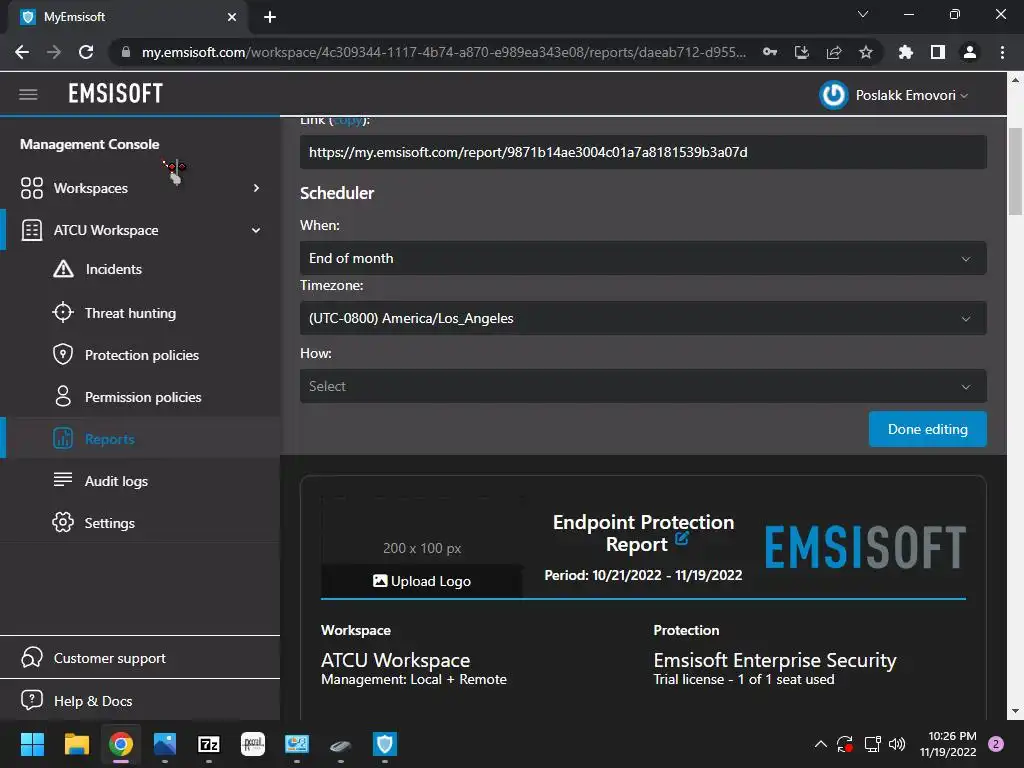Open File Explorer from taskbar

tap(76, 744)
